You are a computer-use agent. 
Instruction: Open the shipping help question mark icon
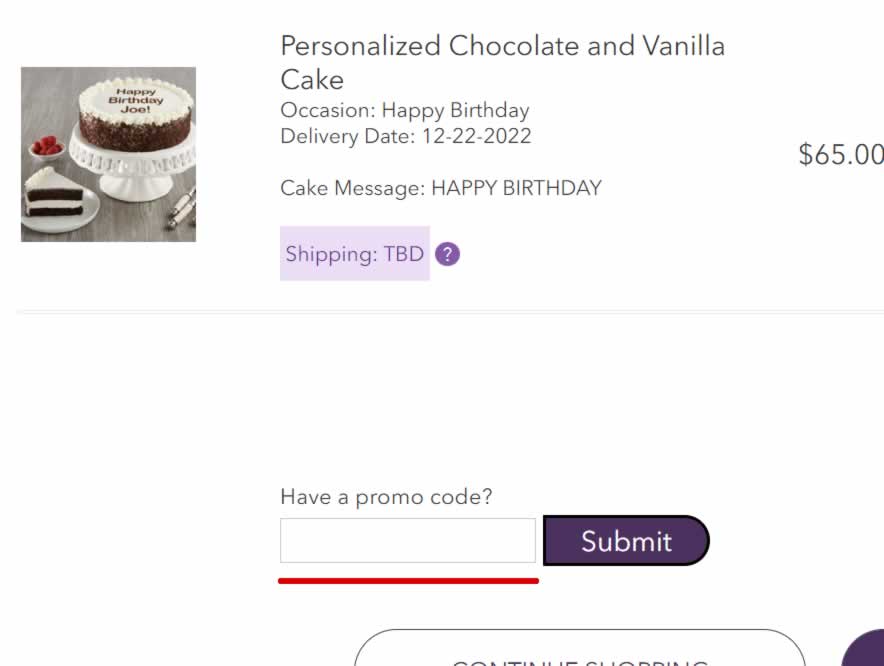tap(448, 254)
